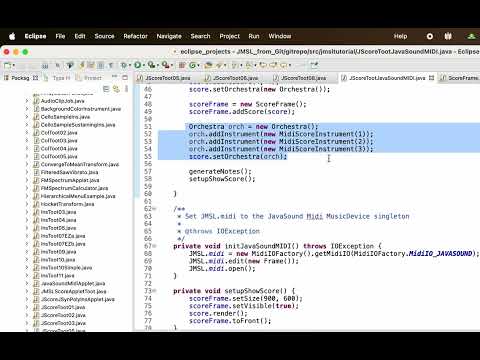
Task: Click the screen recording status icon in menu bar
Action: tap(430, 36)
